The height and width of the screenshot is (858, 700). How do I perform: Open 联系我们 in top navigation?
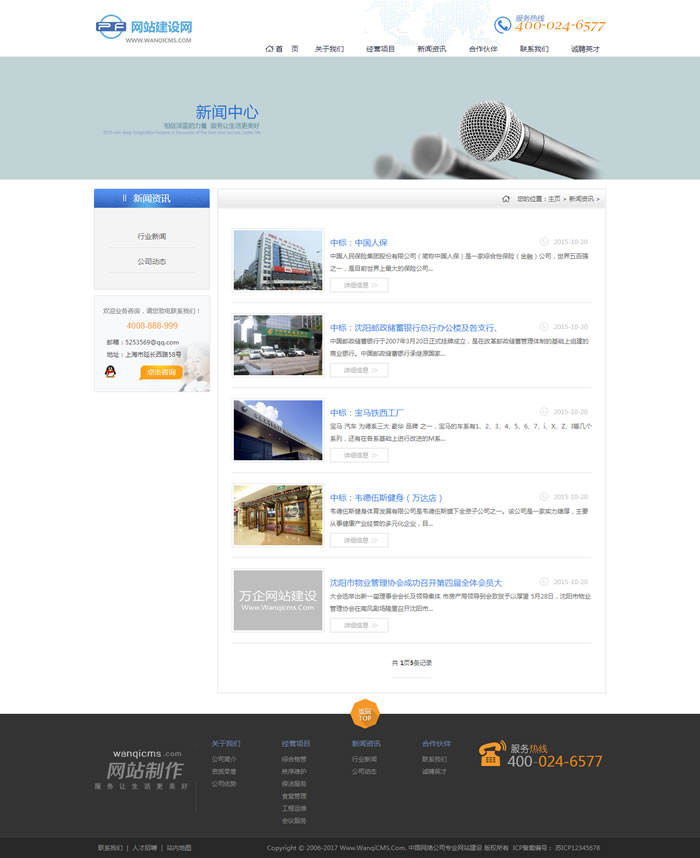click(x=534, y=49)
